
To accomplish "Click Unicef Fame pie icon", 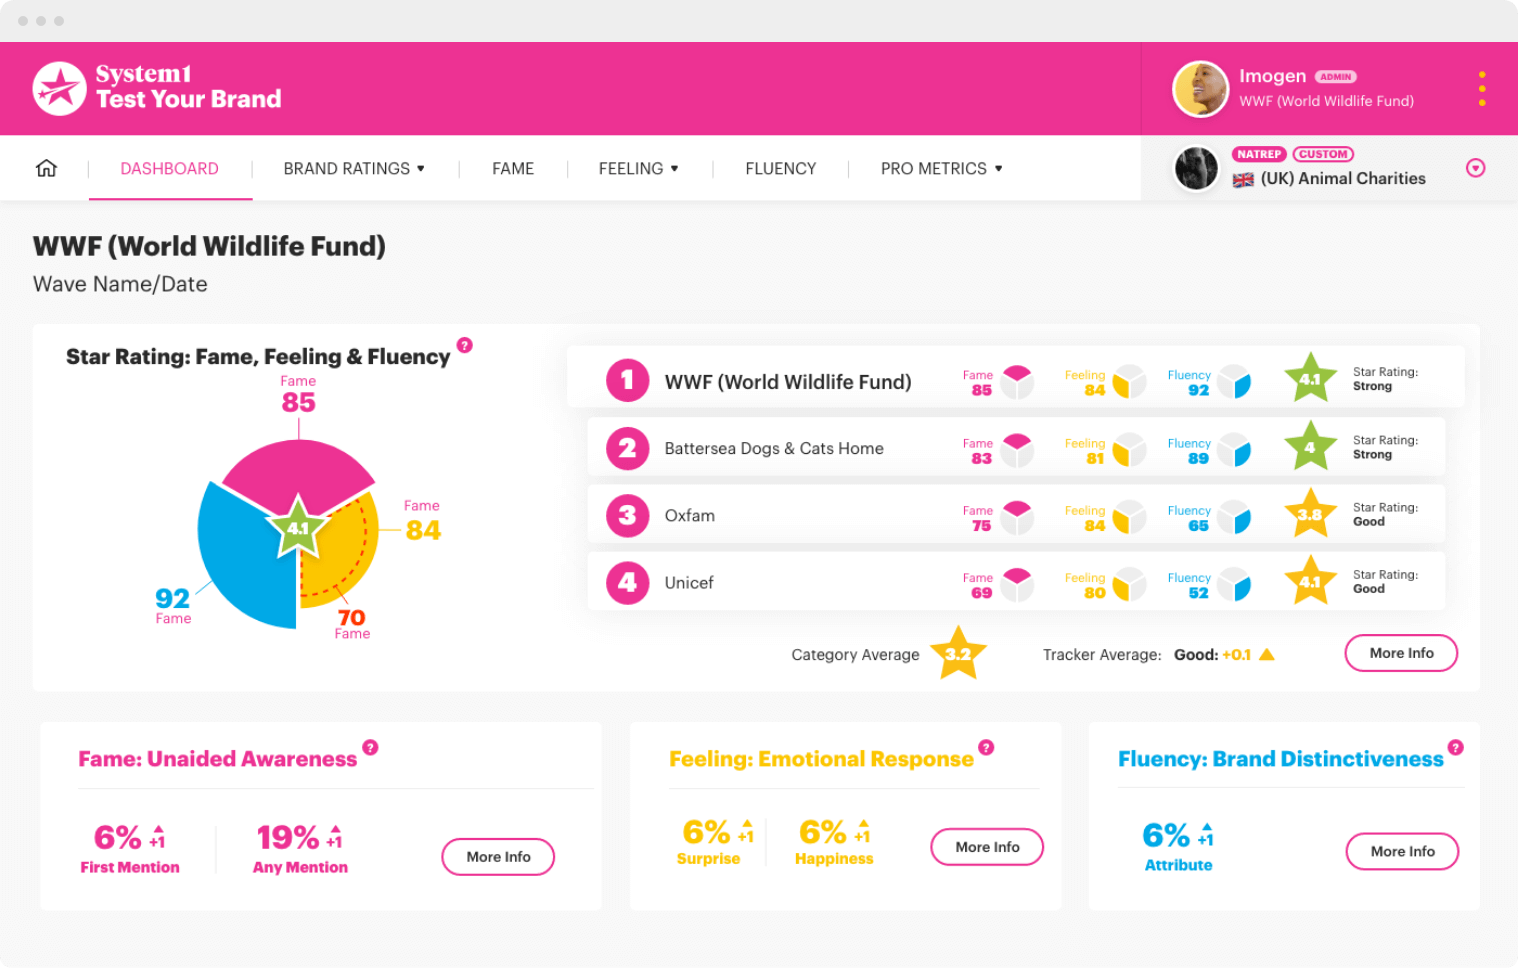I will (1017, 583).
